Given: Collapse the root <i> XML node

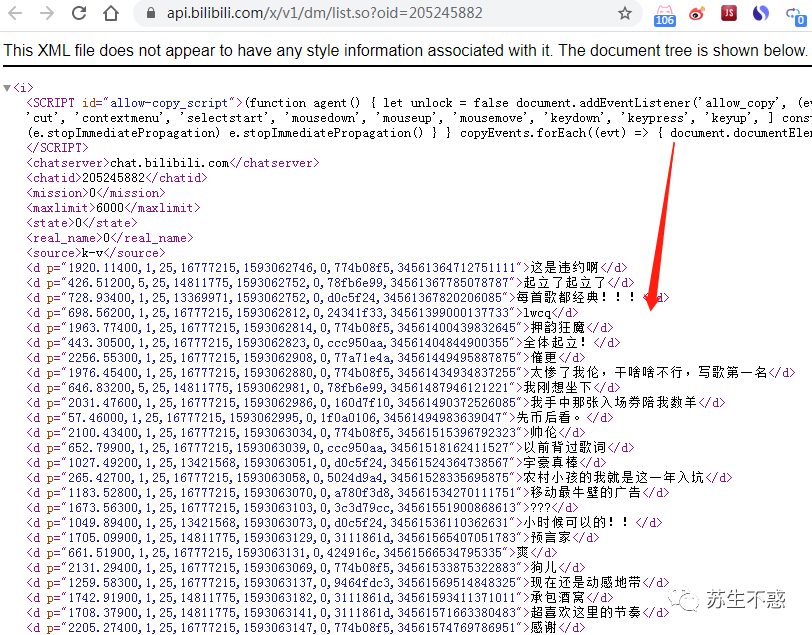Looking at the screenshot, I should [x=7, y=88].
